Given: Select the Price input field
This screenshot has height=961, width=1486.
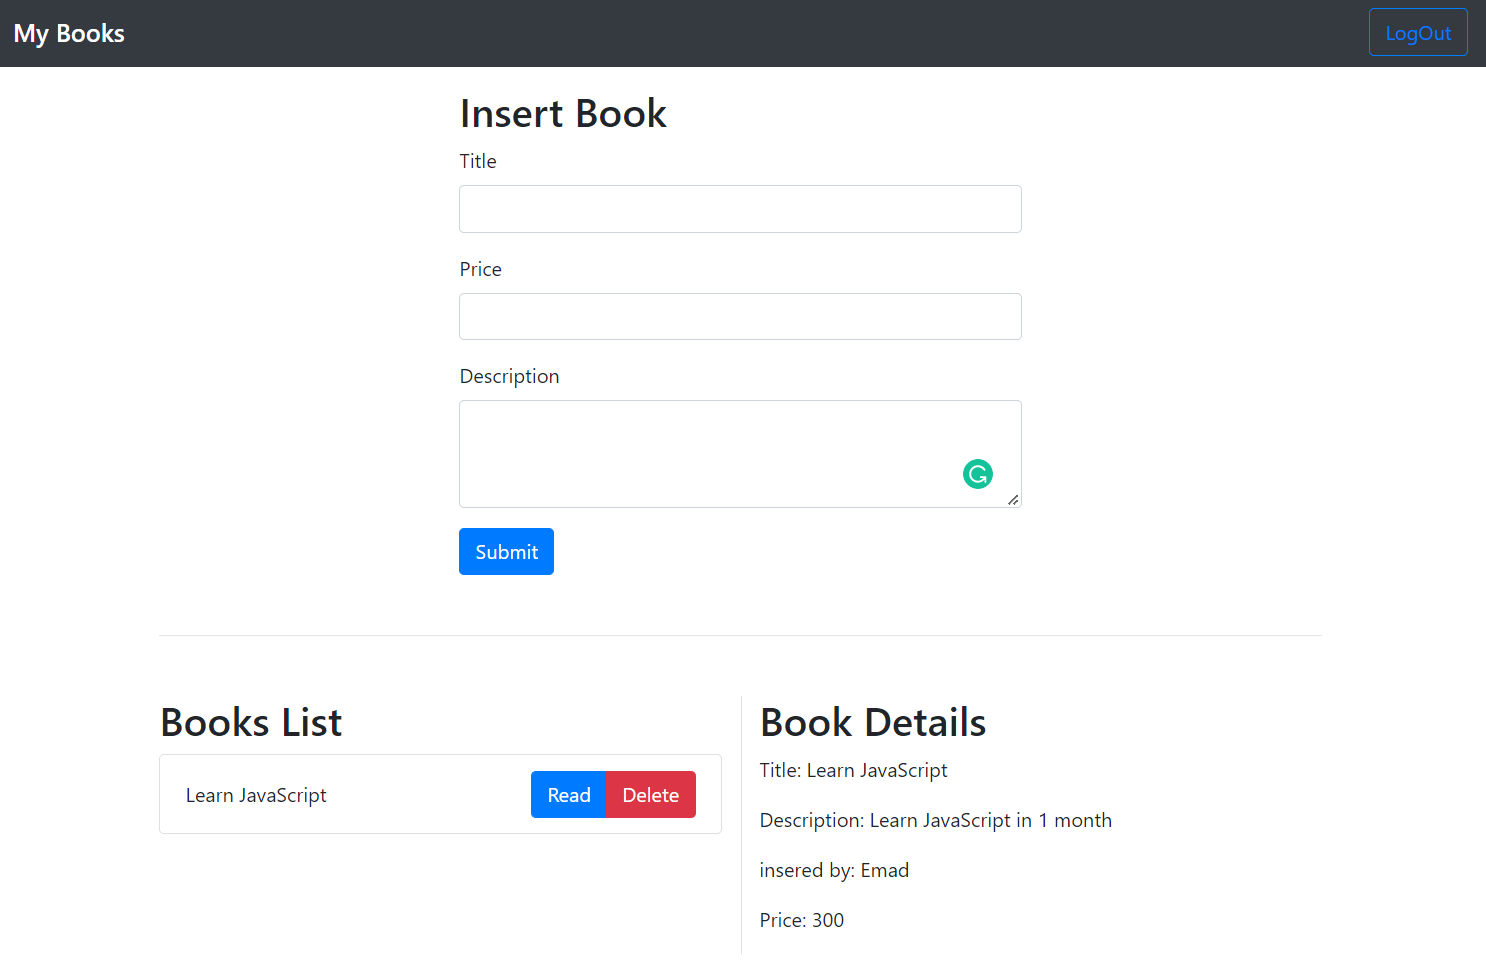Looking at the screenshot, I should [740, 316].
